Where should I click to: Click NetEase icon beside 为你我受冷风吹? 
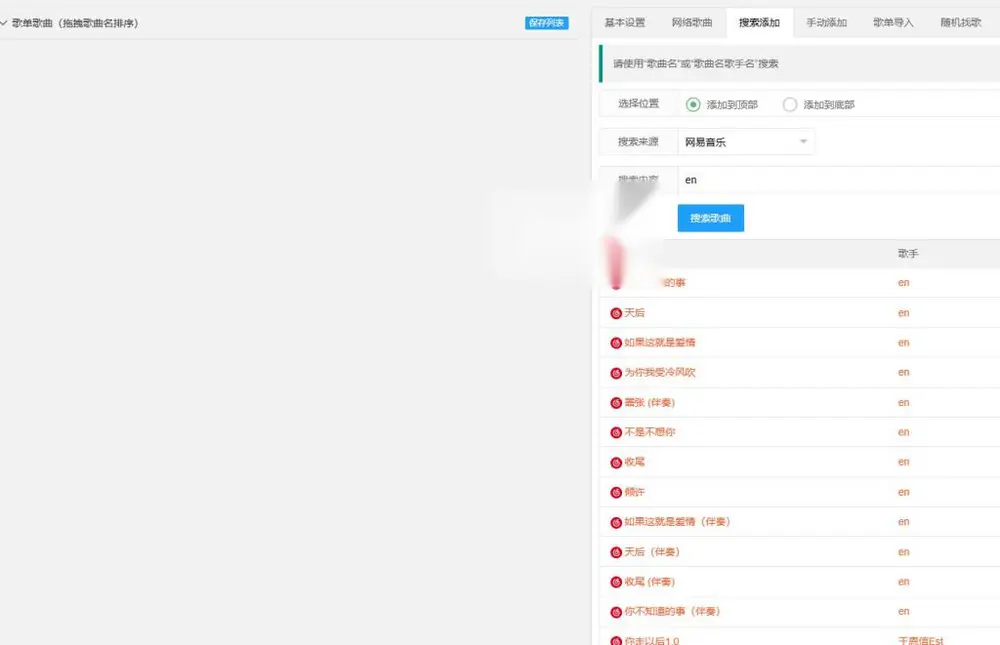pos(616,373)
